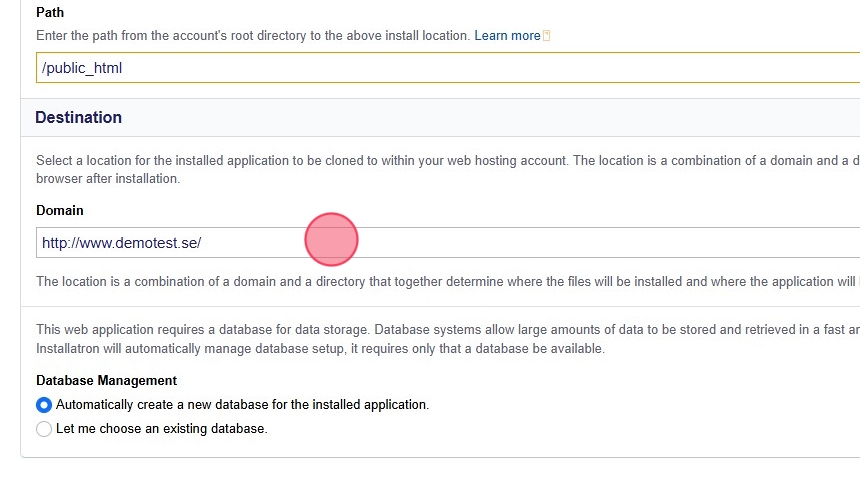Open the Learn more link
This screenshot has height=481, width=860.
point(507,36)
